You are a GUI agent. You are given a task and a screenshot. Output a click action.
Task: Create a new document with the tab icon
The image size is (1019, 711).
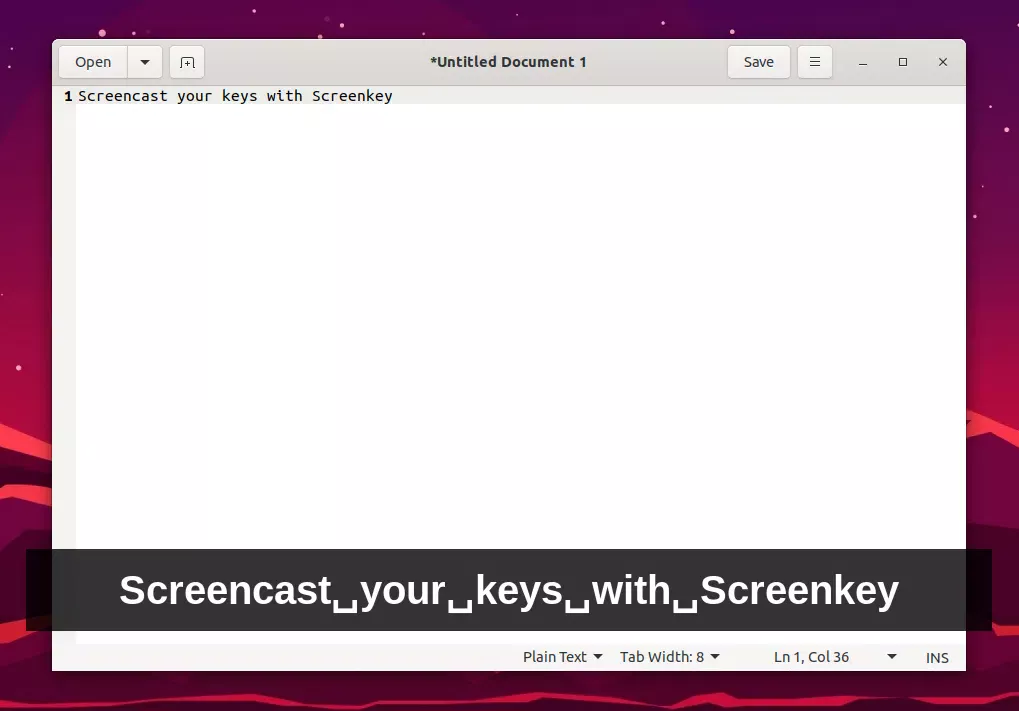click(x=187, y=62)
